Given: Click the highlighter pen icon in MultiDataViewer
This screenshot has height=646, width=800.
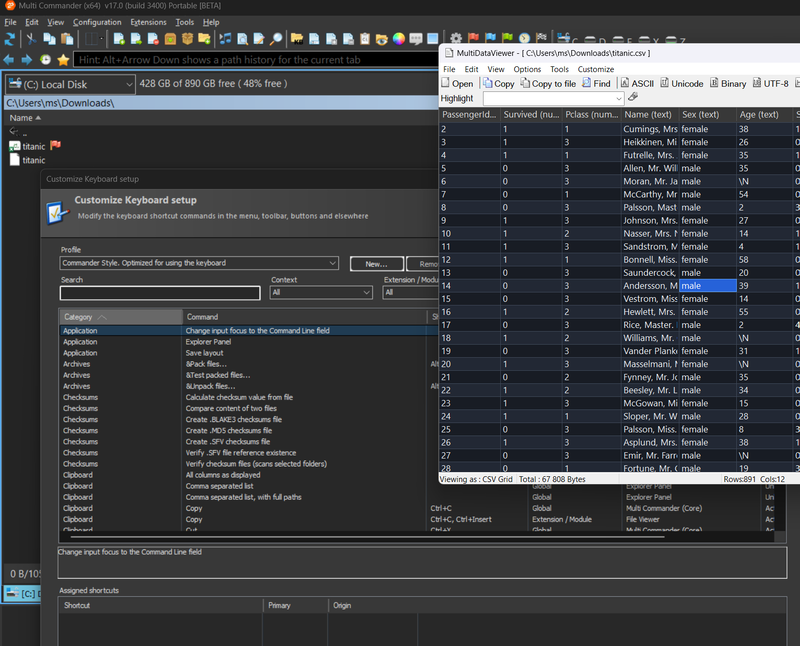Looking at the screenshot, I should tap(633, 97).
